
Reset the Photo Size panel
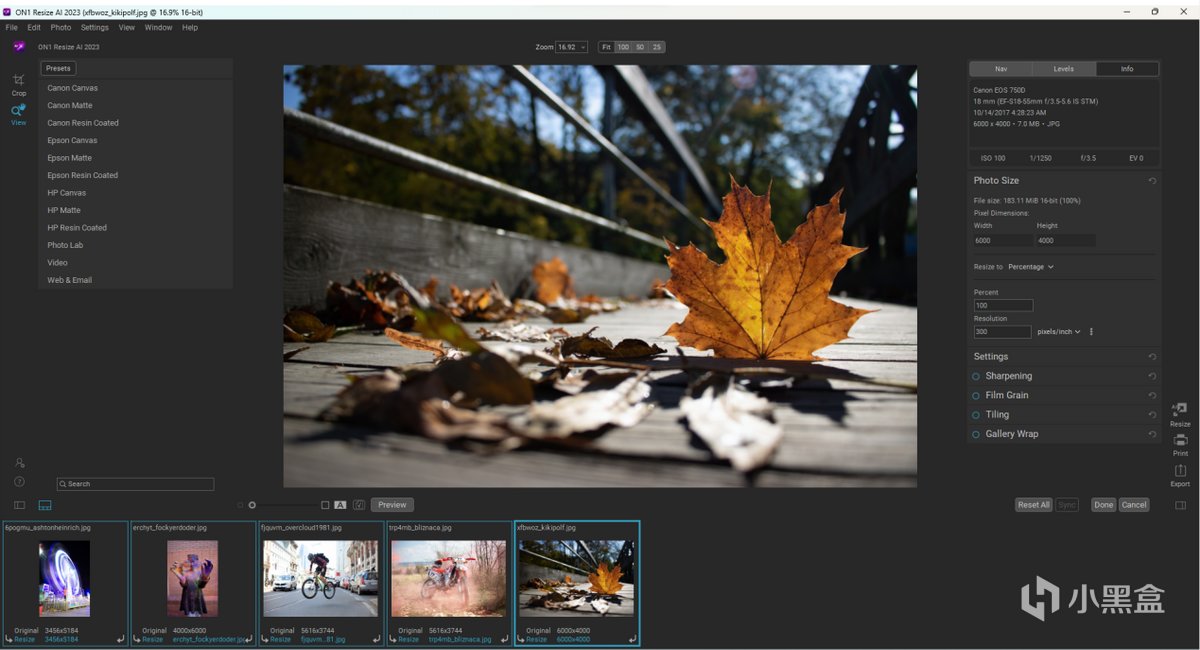1152,181
